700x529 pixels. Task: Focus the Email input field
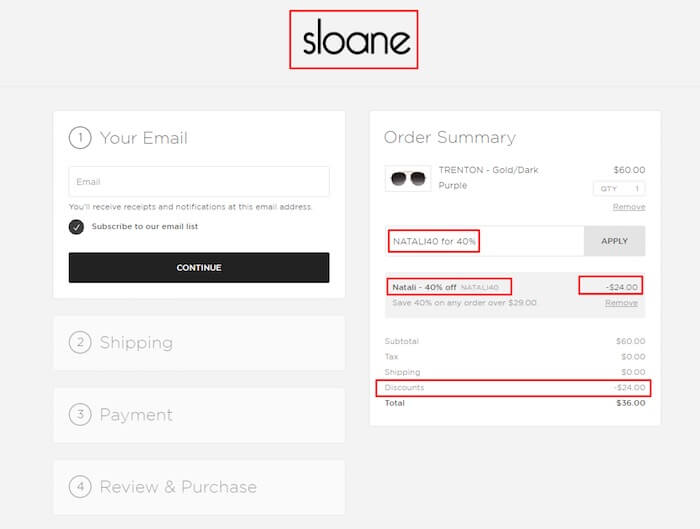199,182
